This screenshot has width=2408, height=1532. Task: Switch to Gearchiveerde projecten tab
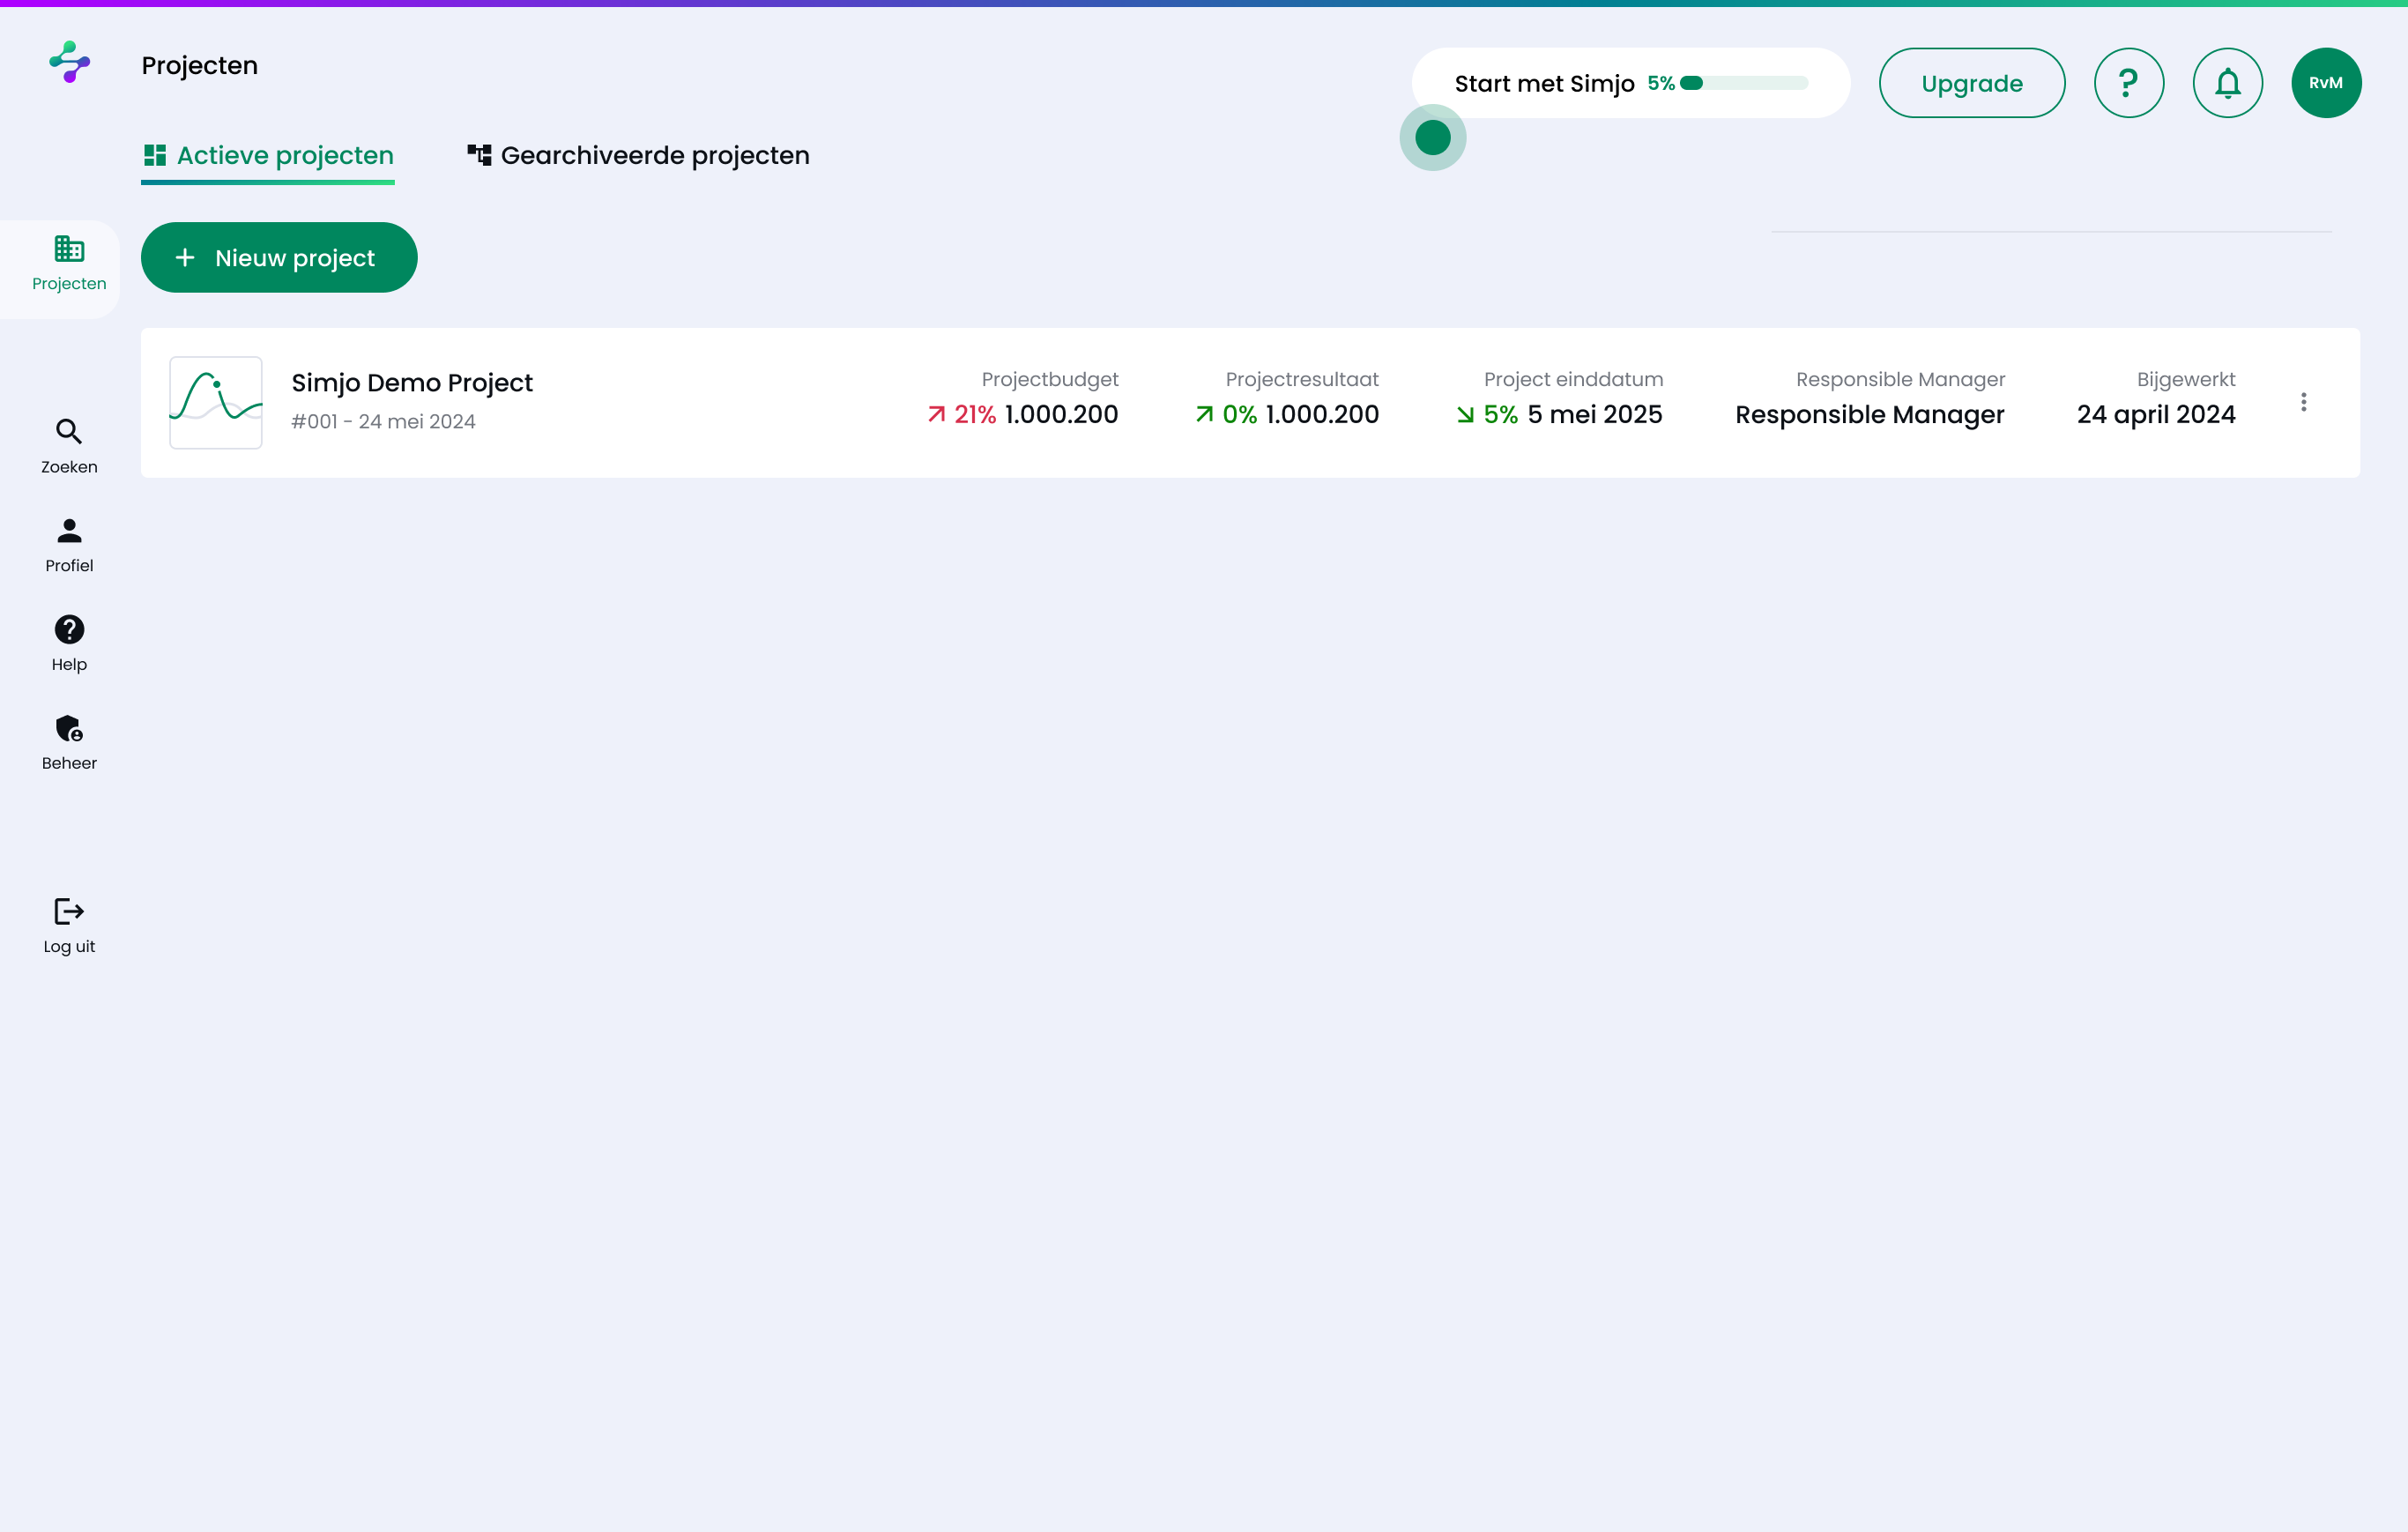[x=639, y=156]
